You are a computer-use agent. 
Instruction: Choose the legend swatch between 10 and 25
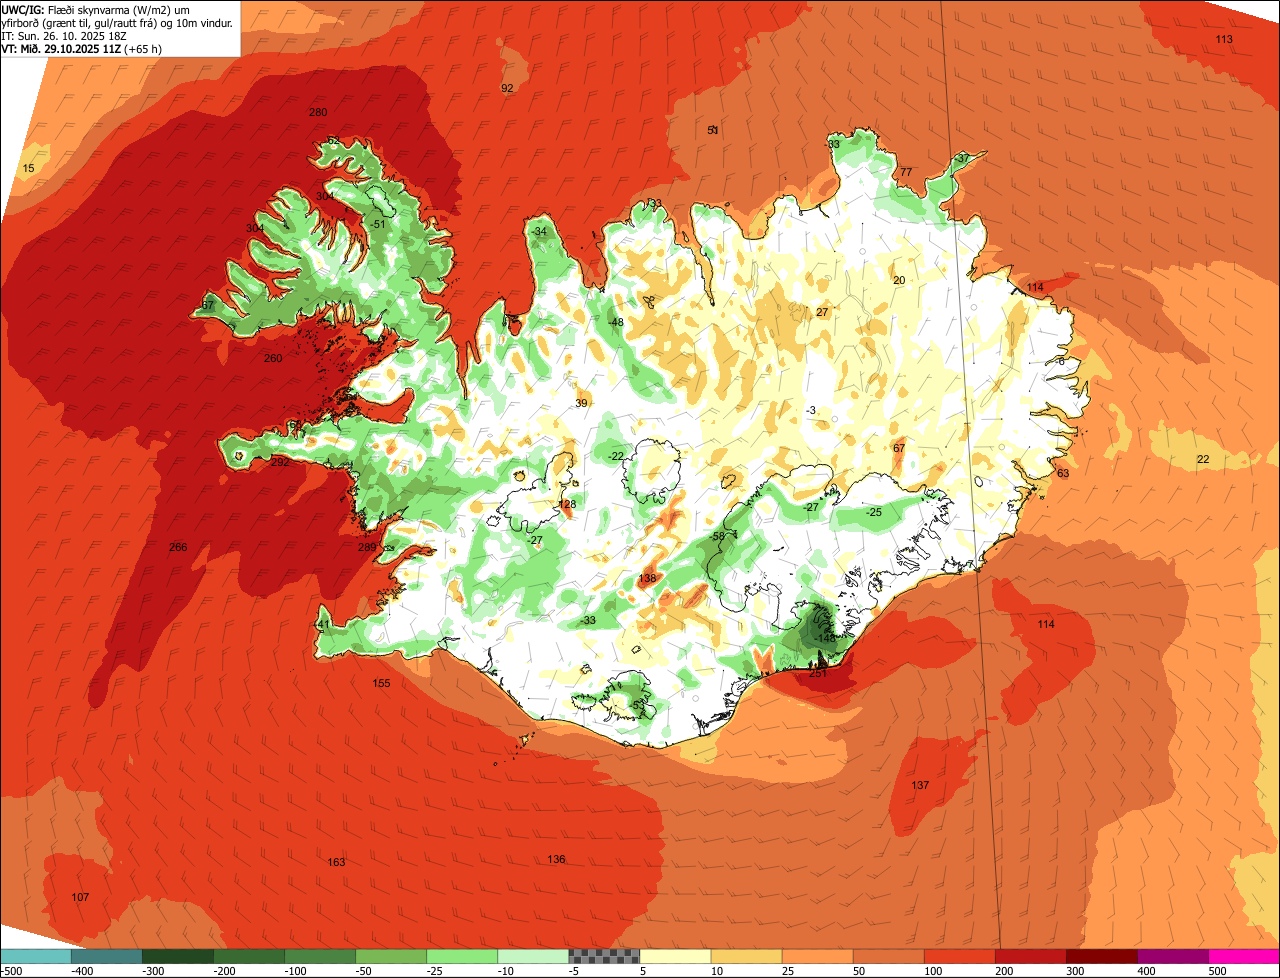746,956
